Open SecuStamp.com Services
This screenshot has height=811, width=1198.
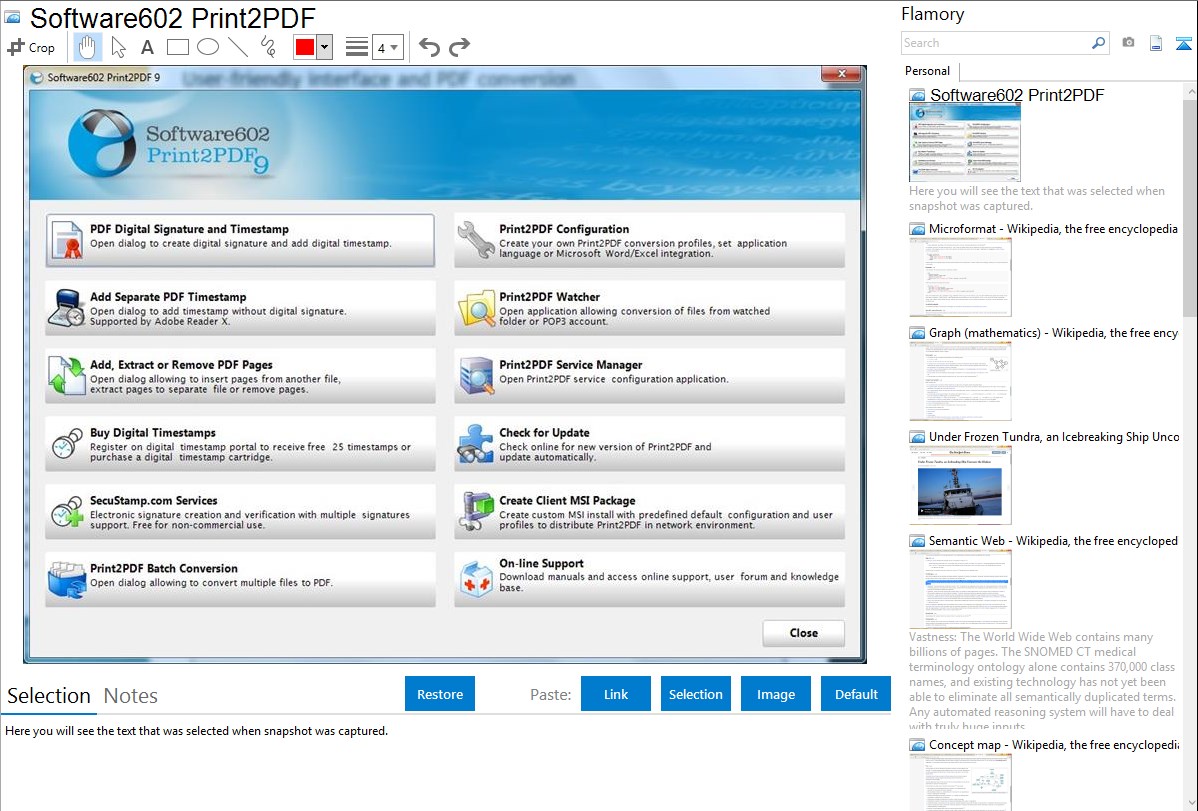(x=240, y=512)
